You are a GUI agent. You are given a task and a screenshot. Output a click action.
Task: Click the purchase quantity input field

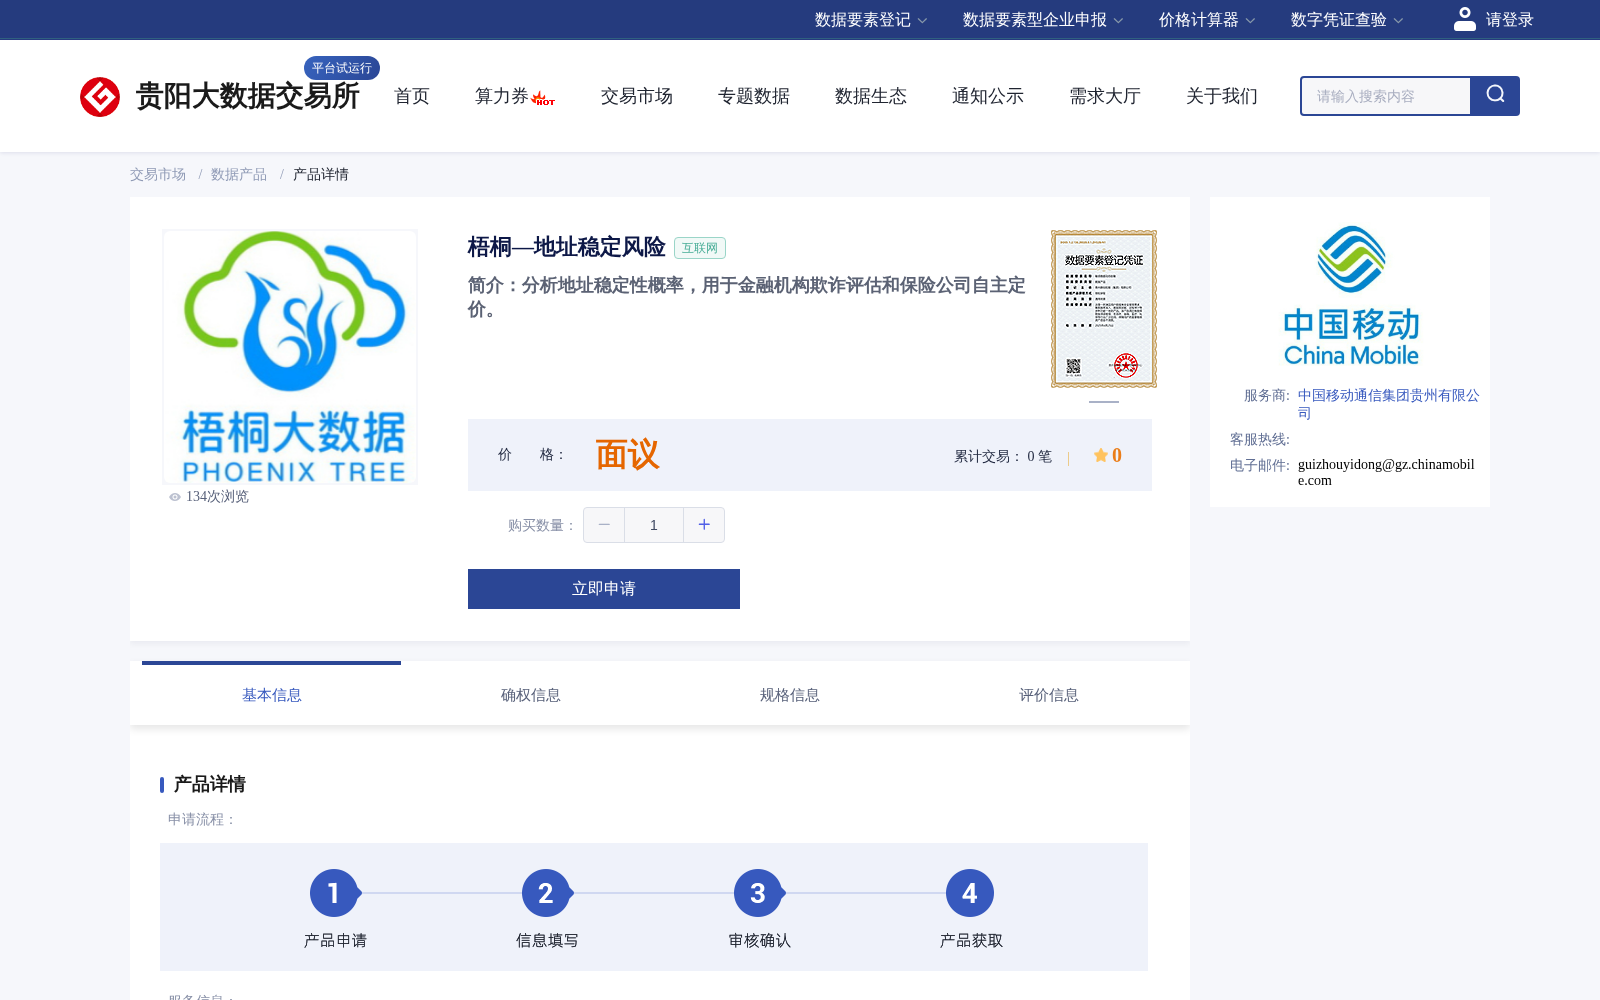point(654,525)
